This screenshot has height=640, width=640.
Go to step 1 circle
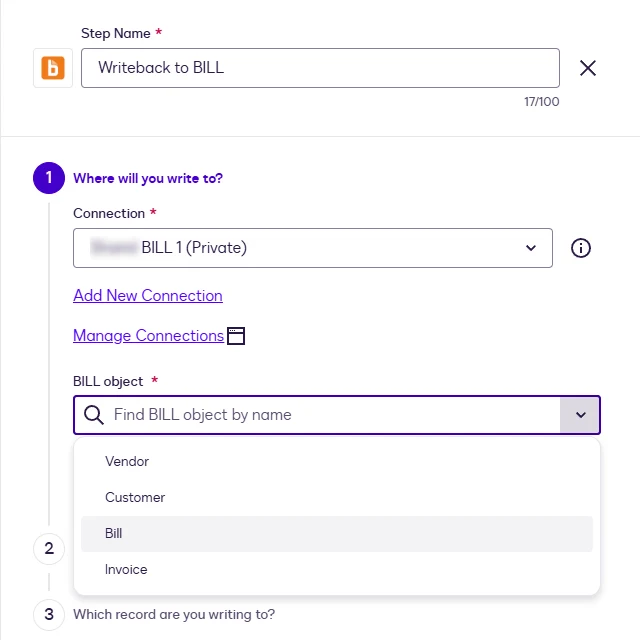49,178
